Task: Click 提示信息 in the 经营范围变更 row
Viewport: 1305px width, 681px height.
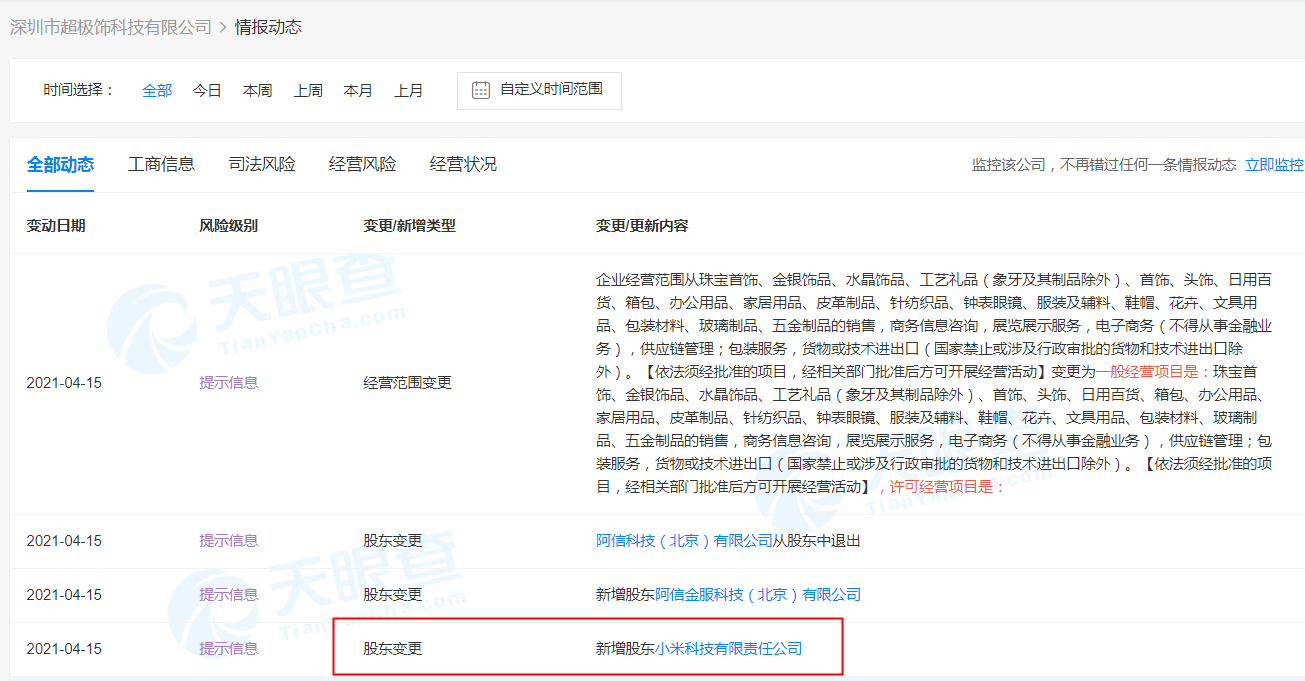Action: pyautogui.click(x=229, y=382)
